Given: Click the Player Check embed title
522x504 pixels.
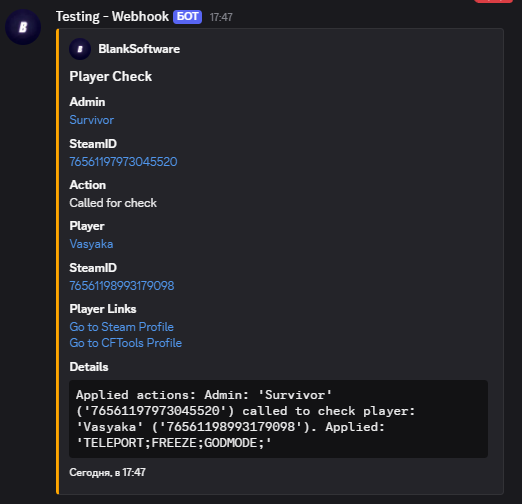Looking at the screenshot, I should 111,77.
